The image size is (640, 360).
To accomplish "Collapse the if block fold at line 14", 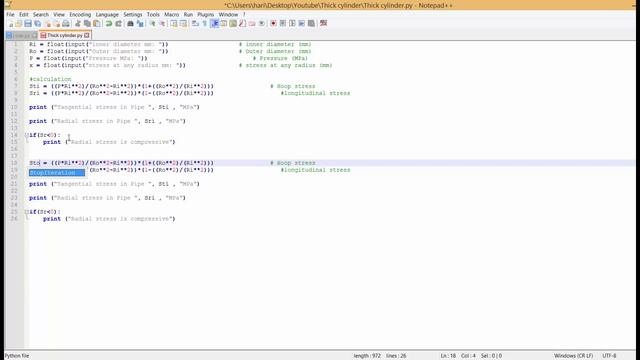I will pos(26,135).
